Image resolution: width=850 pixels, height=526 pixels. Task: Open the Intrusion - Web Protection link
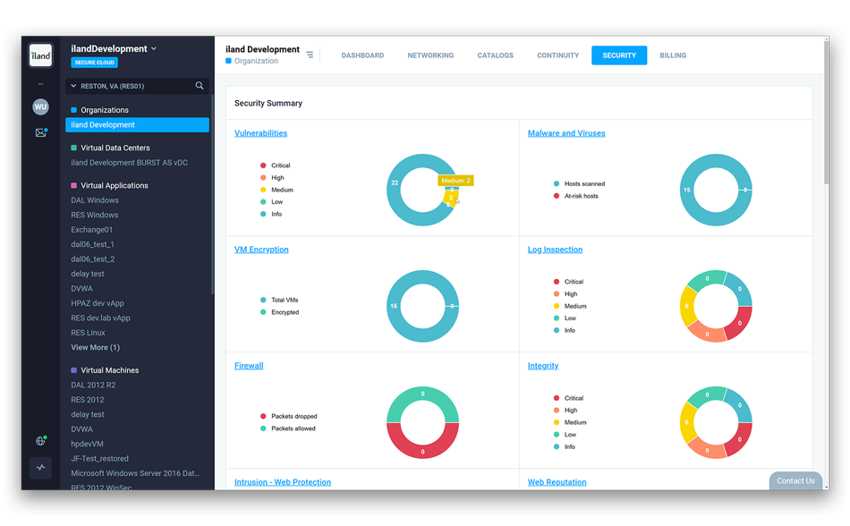(282, 482)
